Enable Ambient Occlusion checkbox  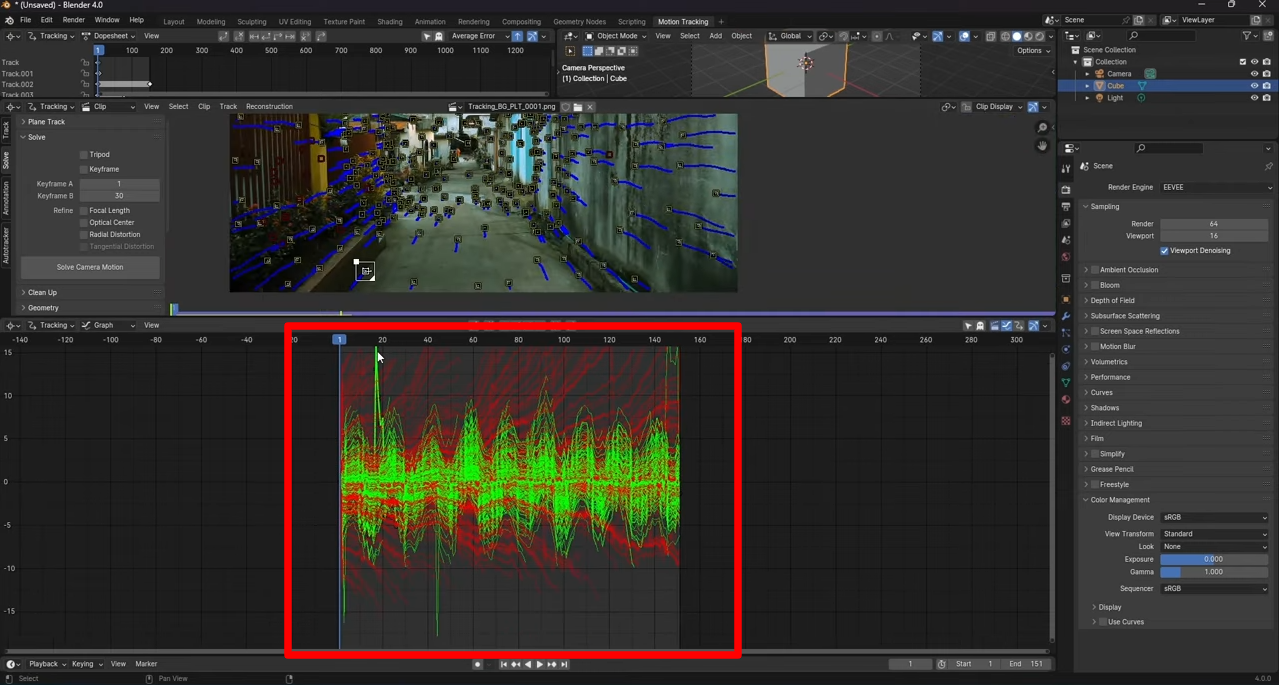(1095, 270)
